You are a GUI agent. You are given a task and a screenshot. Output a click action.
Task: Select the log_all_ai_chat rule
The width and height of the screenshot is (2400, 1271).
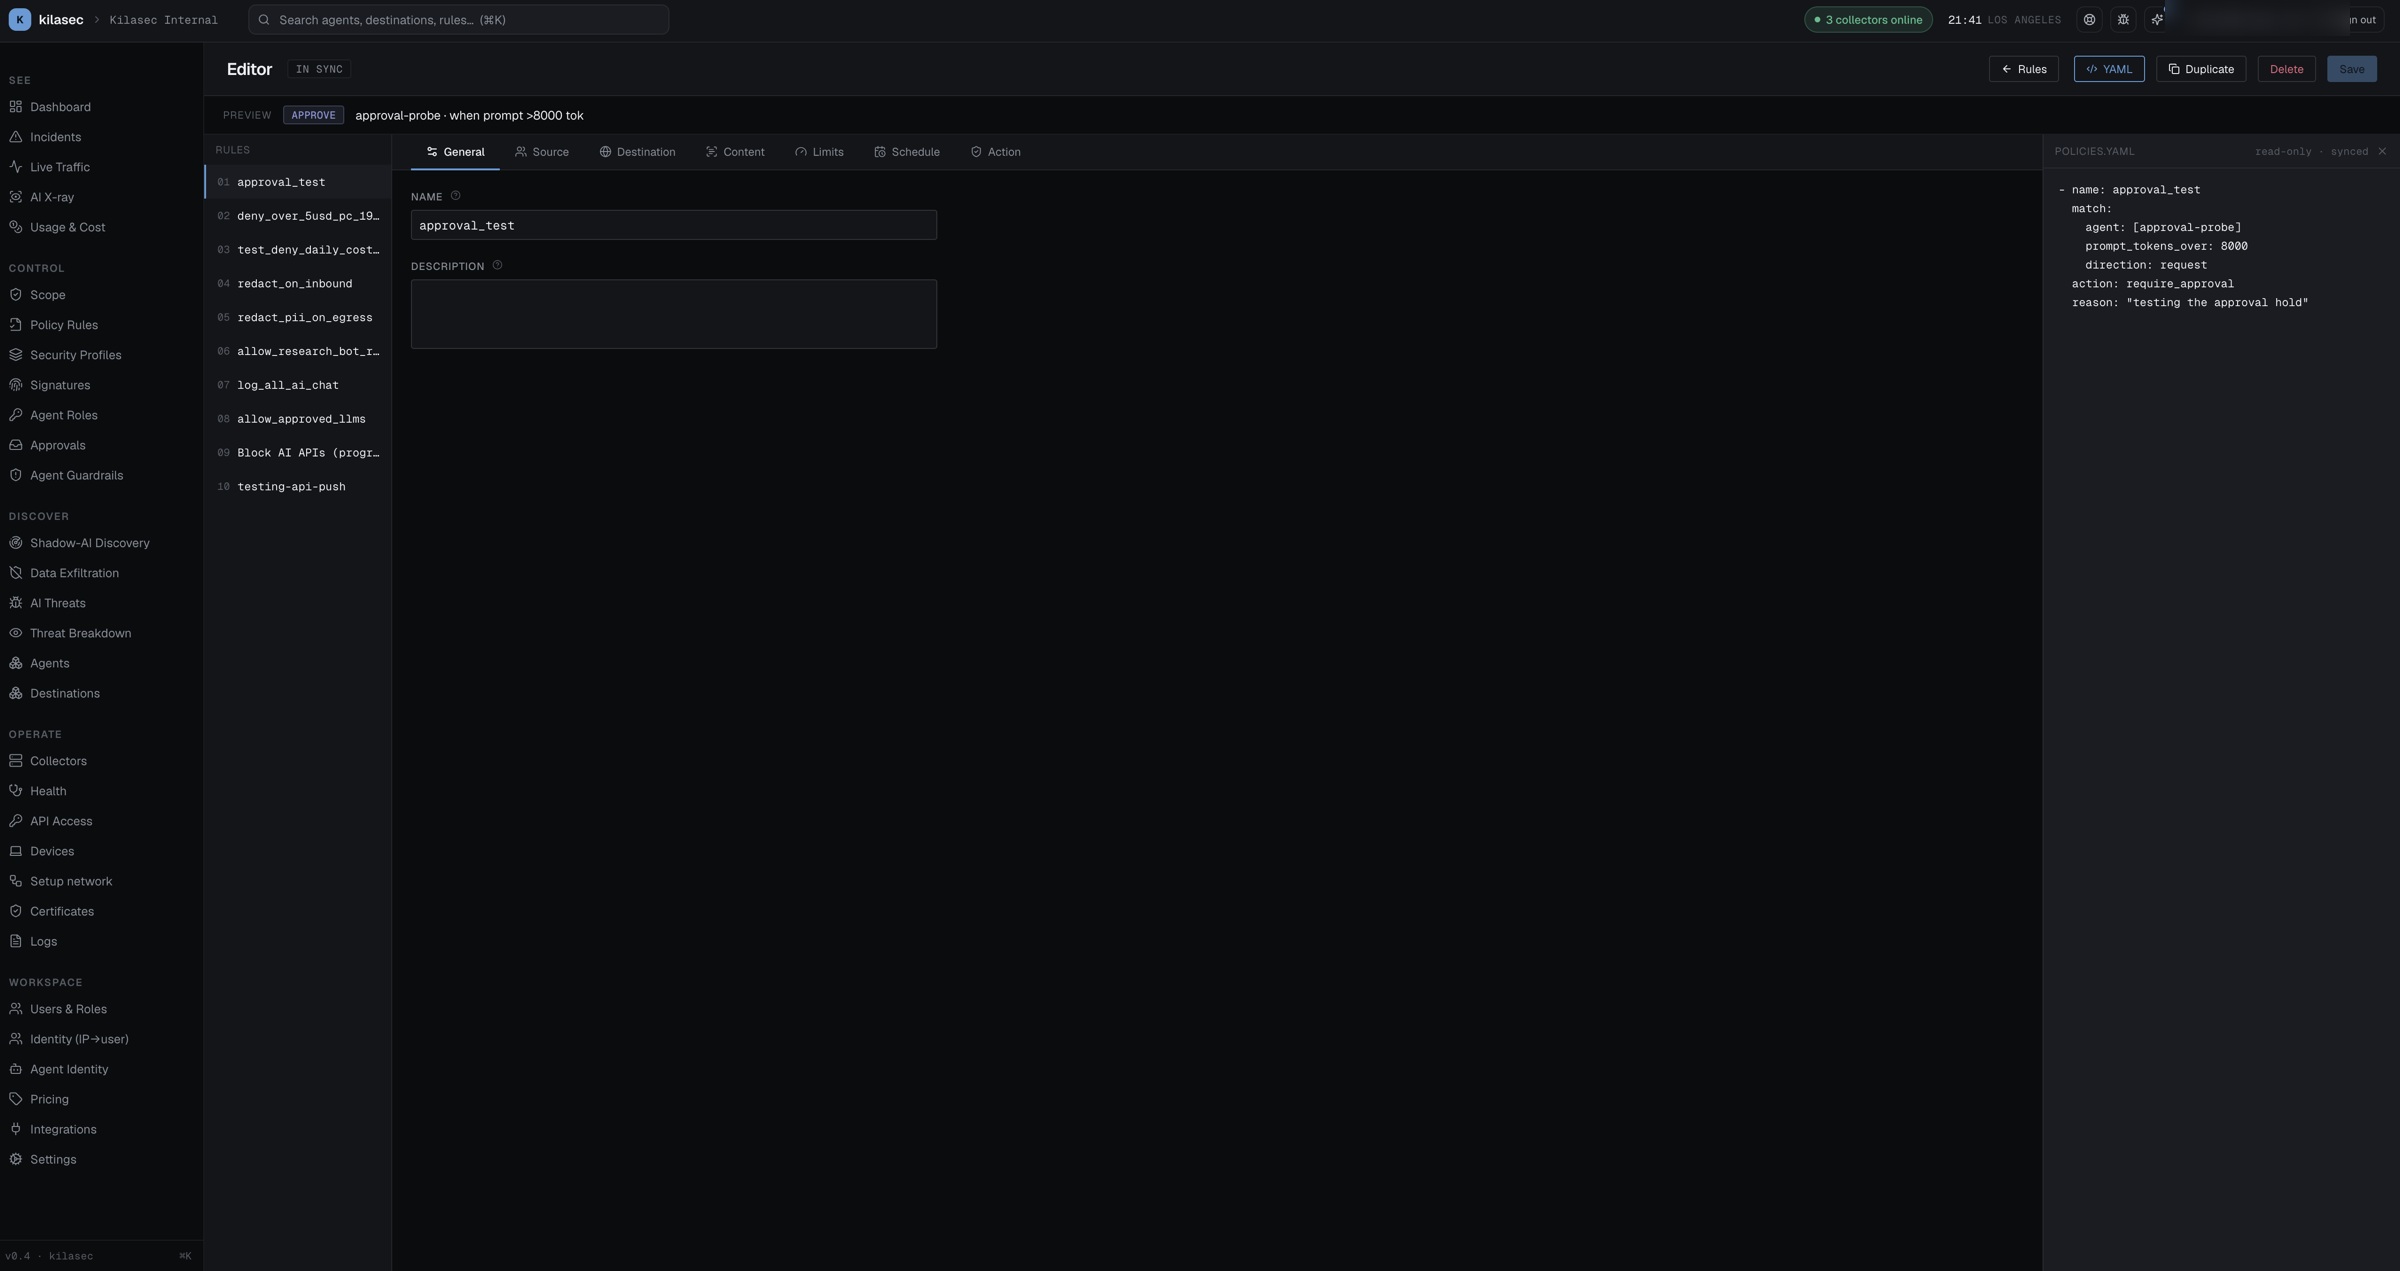tap(298, 385)
